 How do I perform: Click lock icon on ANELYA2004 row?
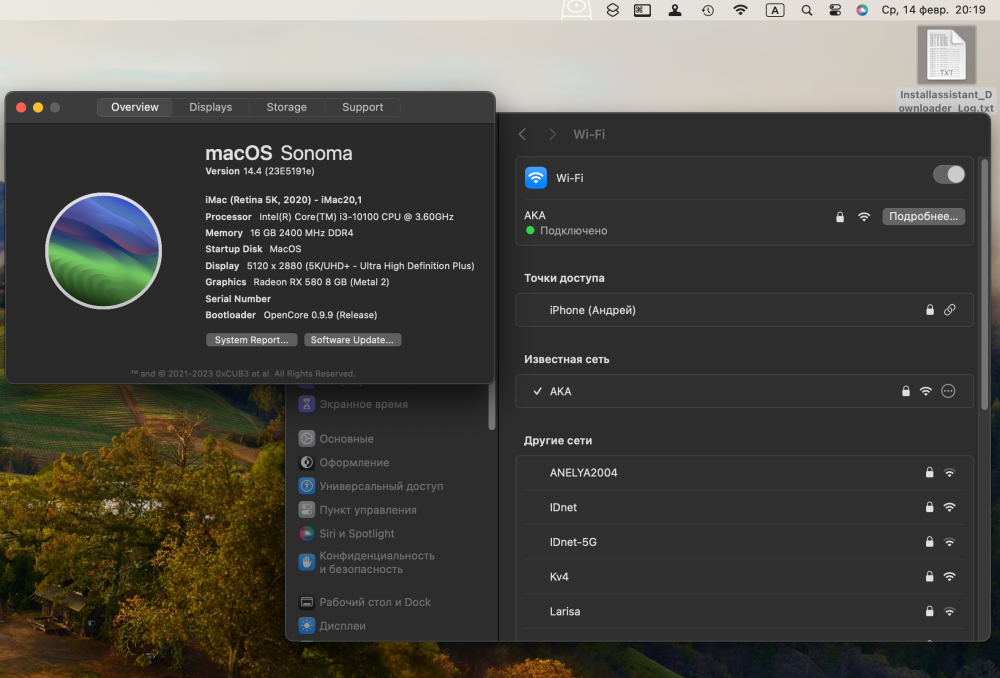pyautogui.click(x=929, y=473)
